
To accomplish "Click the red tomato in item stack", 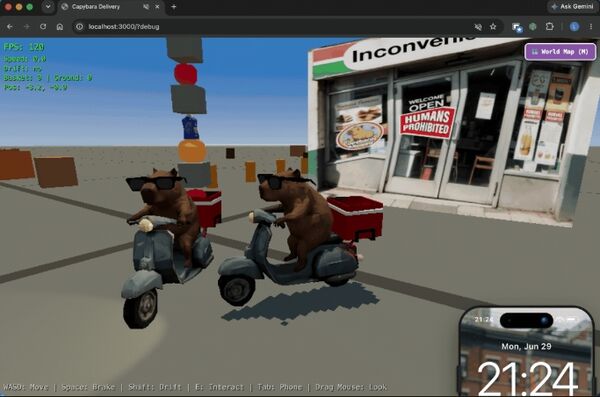I will (186, 74).
